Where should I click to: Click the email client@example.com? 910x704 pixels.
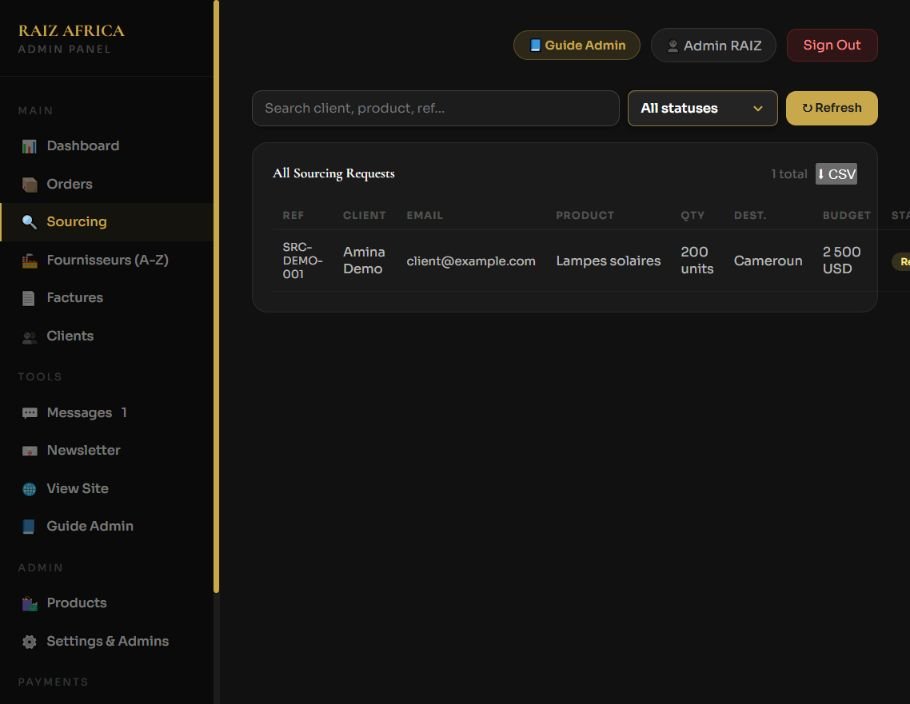pos(471,261)
